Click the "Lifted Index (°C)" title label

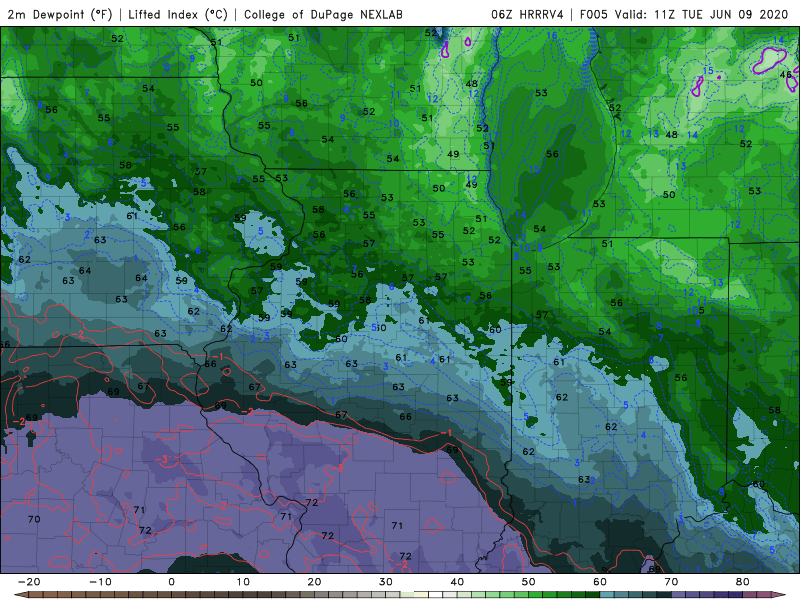pos(178,14)
